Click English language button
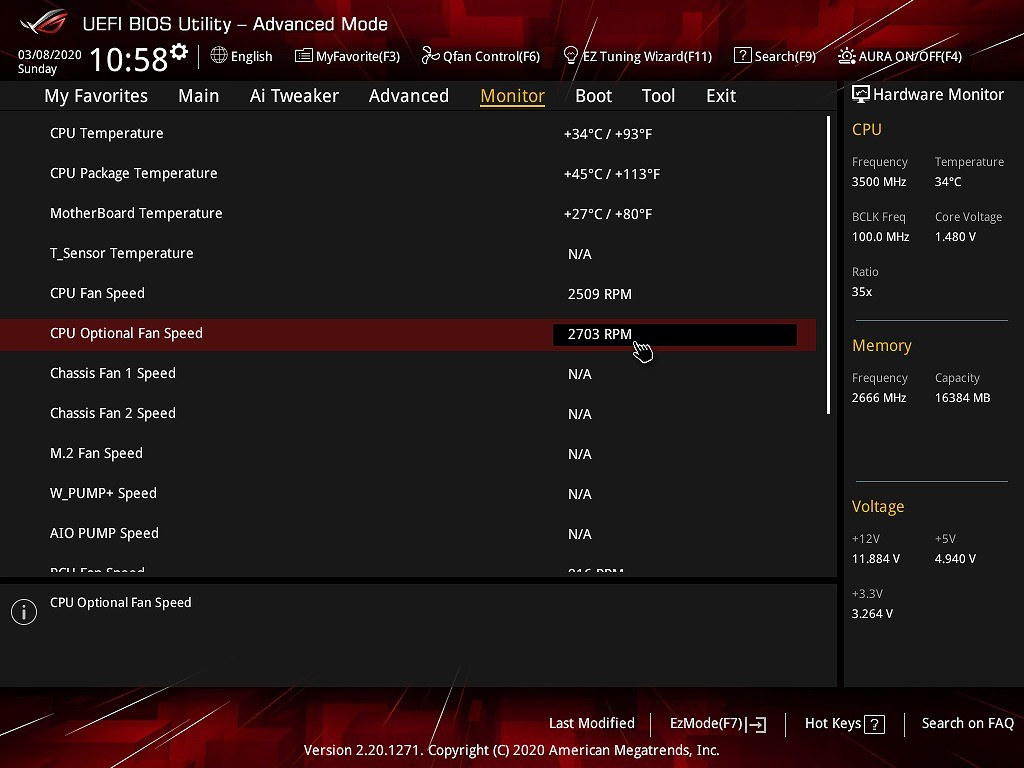The image size is (1024, 768). [x=251, y=56]
